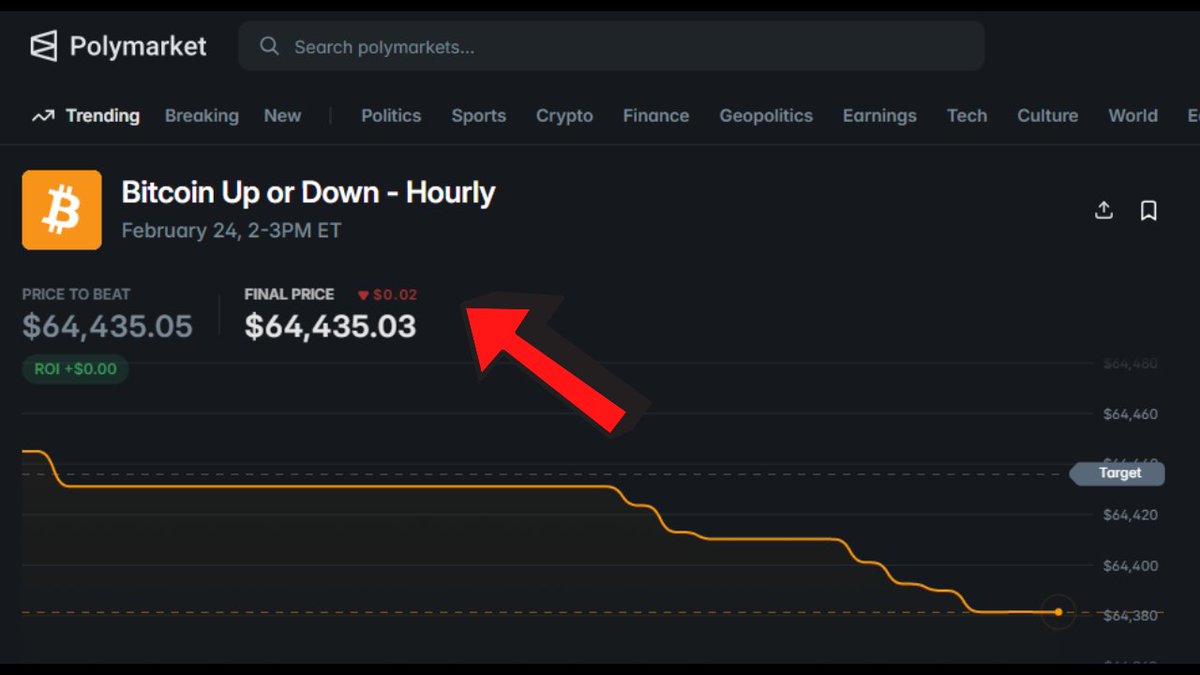1200x675 pixels.
Task: Click the Bitcoin market thumbnail
Action: click(62, 210)
